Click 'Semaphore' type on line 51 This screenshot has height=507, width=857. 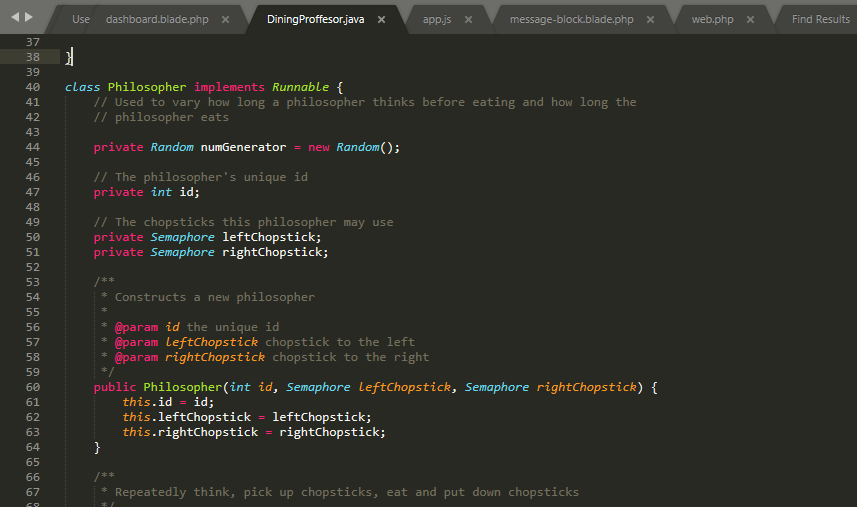click(183, 252)
